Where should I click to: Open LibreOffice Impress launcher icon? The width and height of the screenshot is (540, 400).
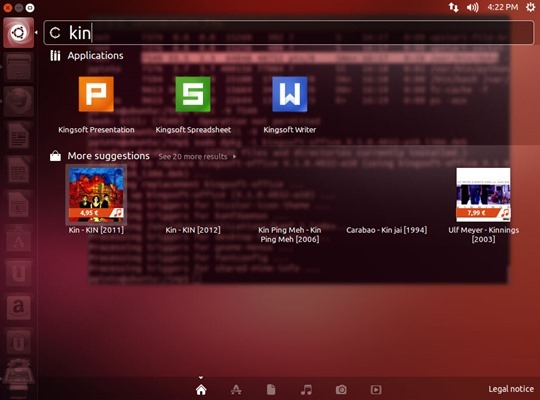[19, 205]
